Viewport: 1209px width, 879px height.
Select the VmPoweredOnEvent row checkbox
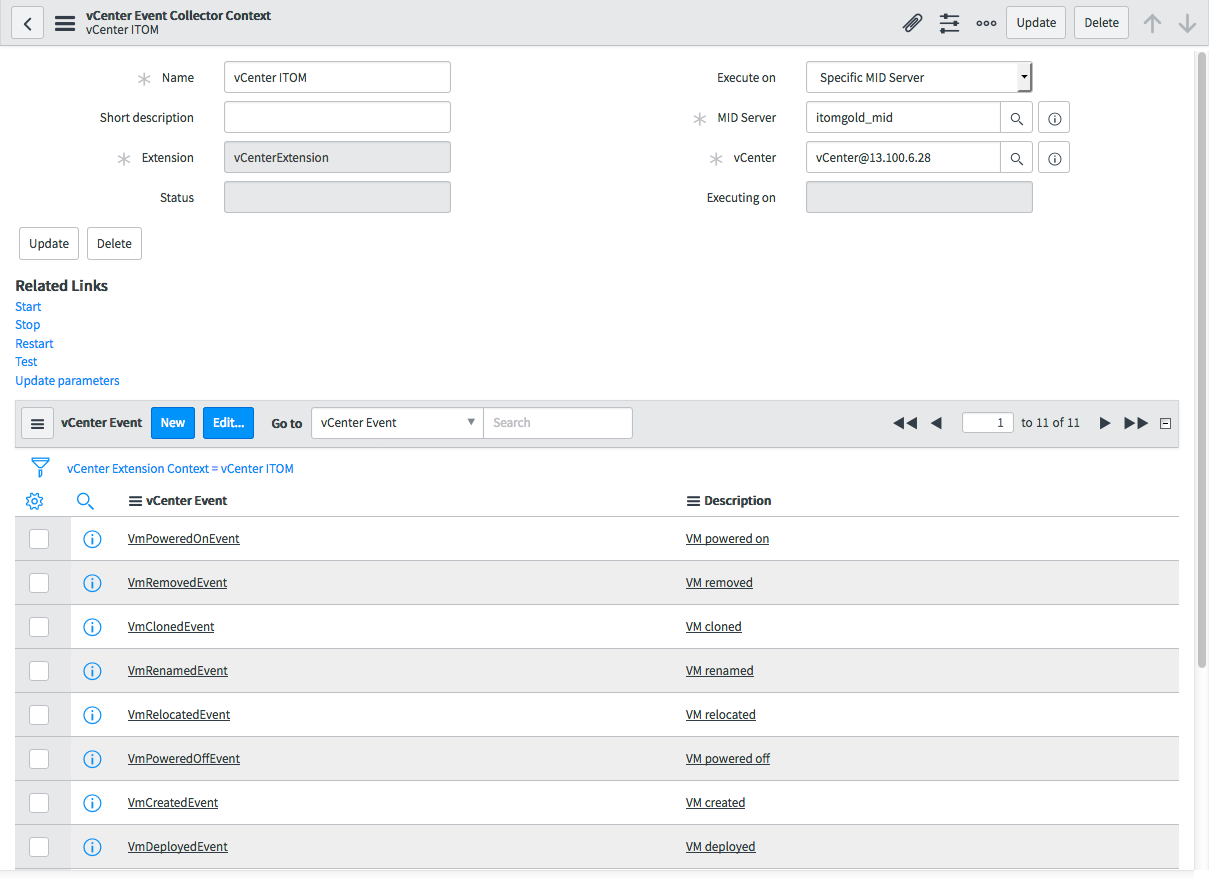[39, 539]
